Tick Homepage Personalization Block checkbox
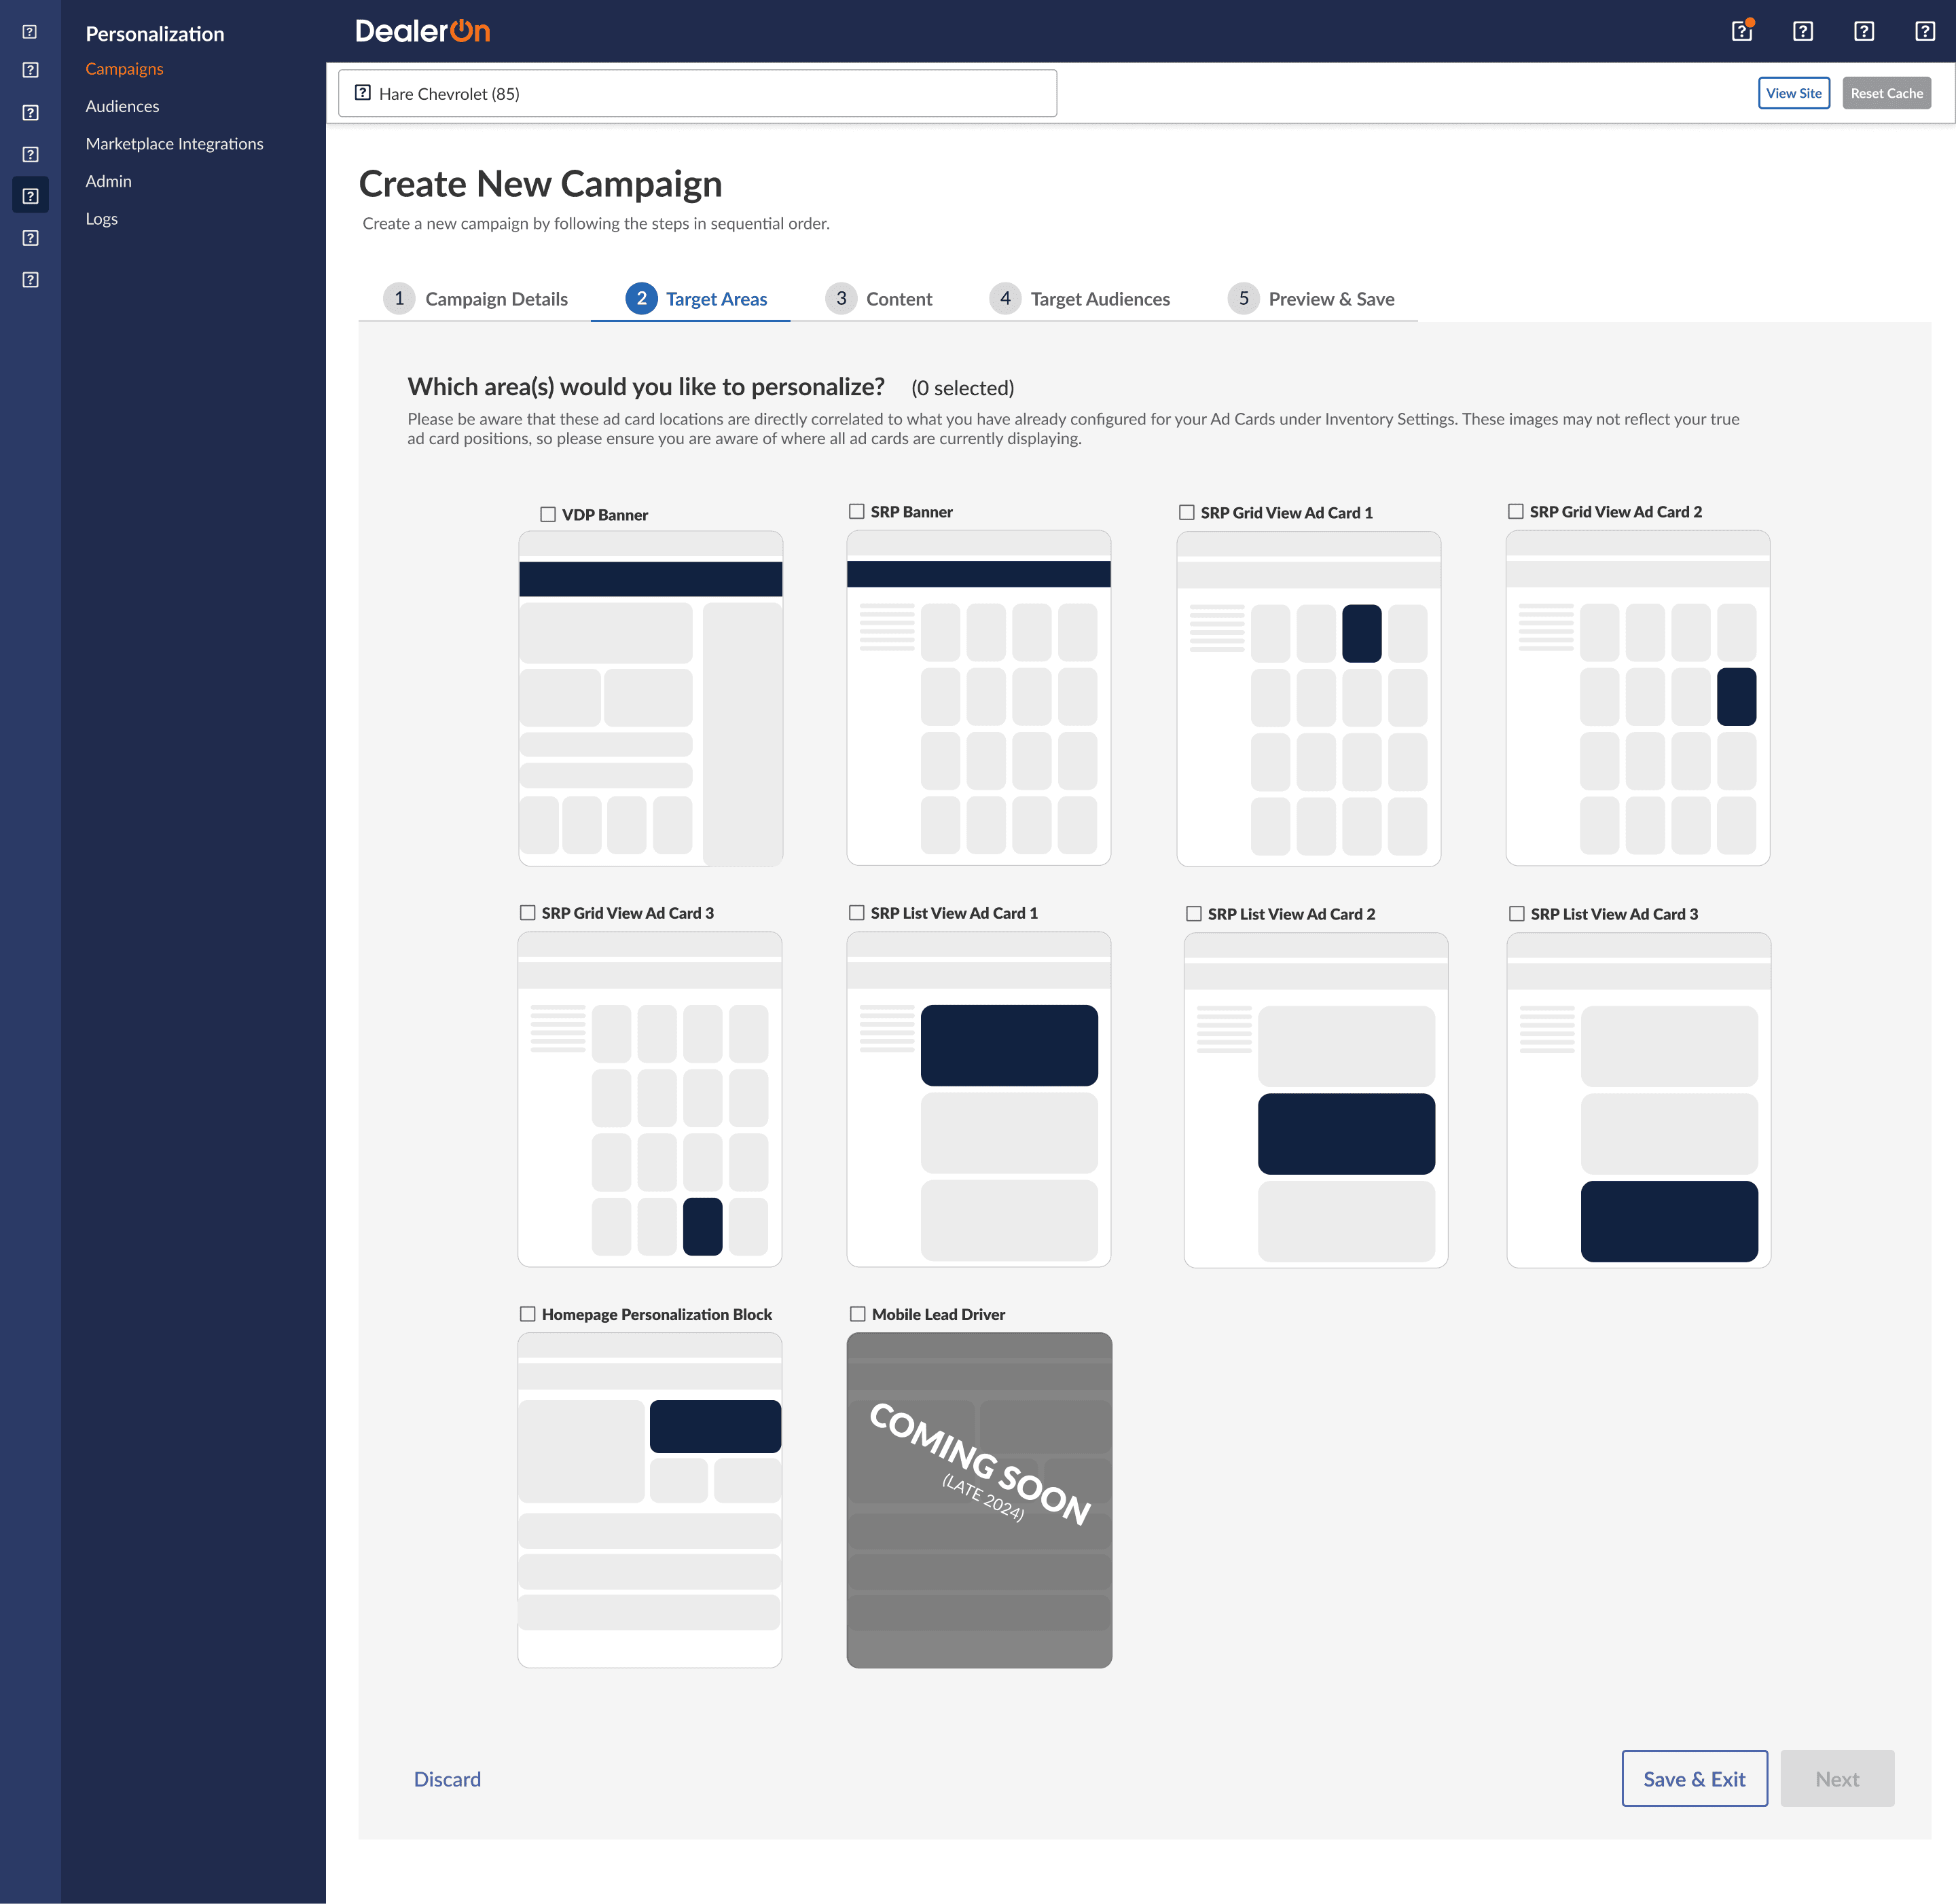1956x1904 pixels. point(528,1314)
